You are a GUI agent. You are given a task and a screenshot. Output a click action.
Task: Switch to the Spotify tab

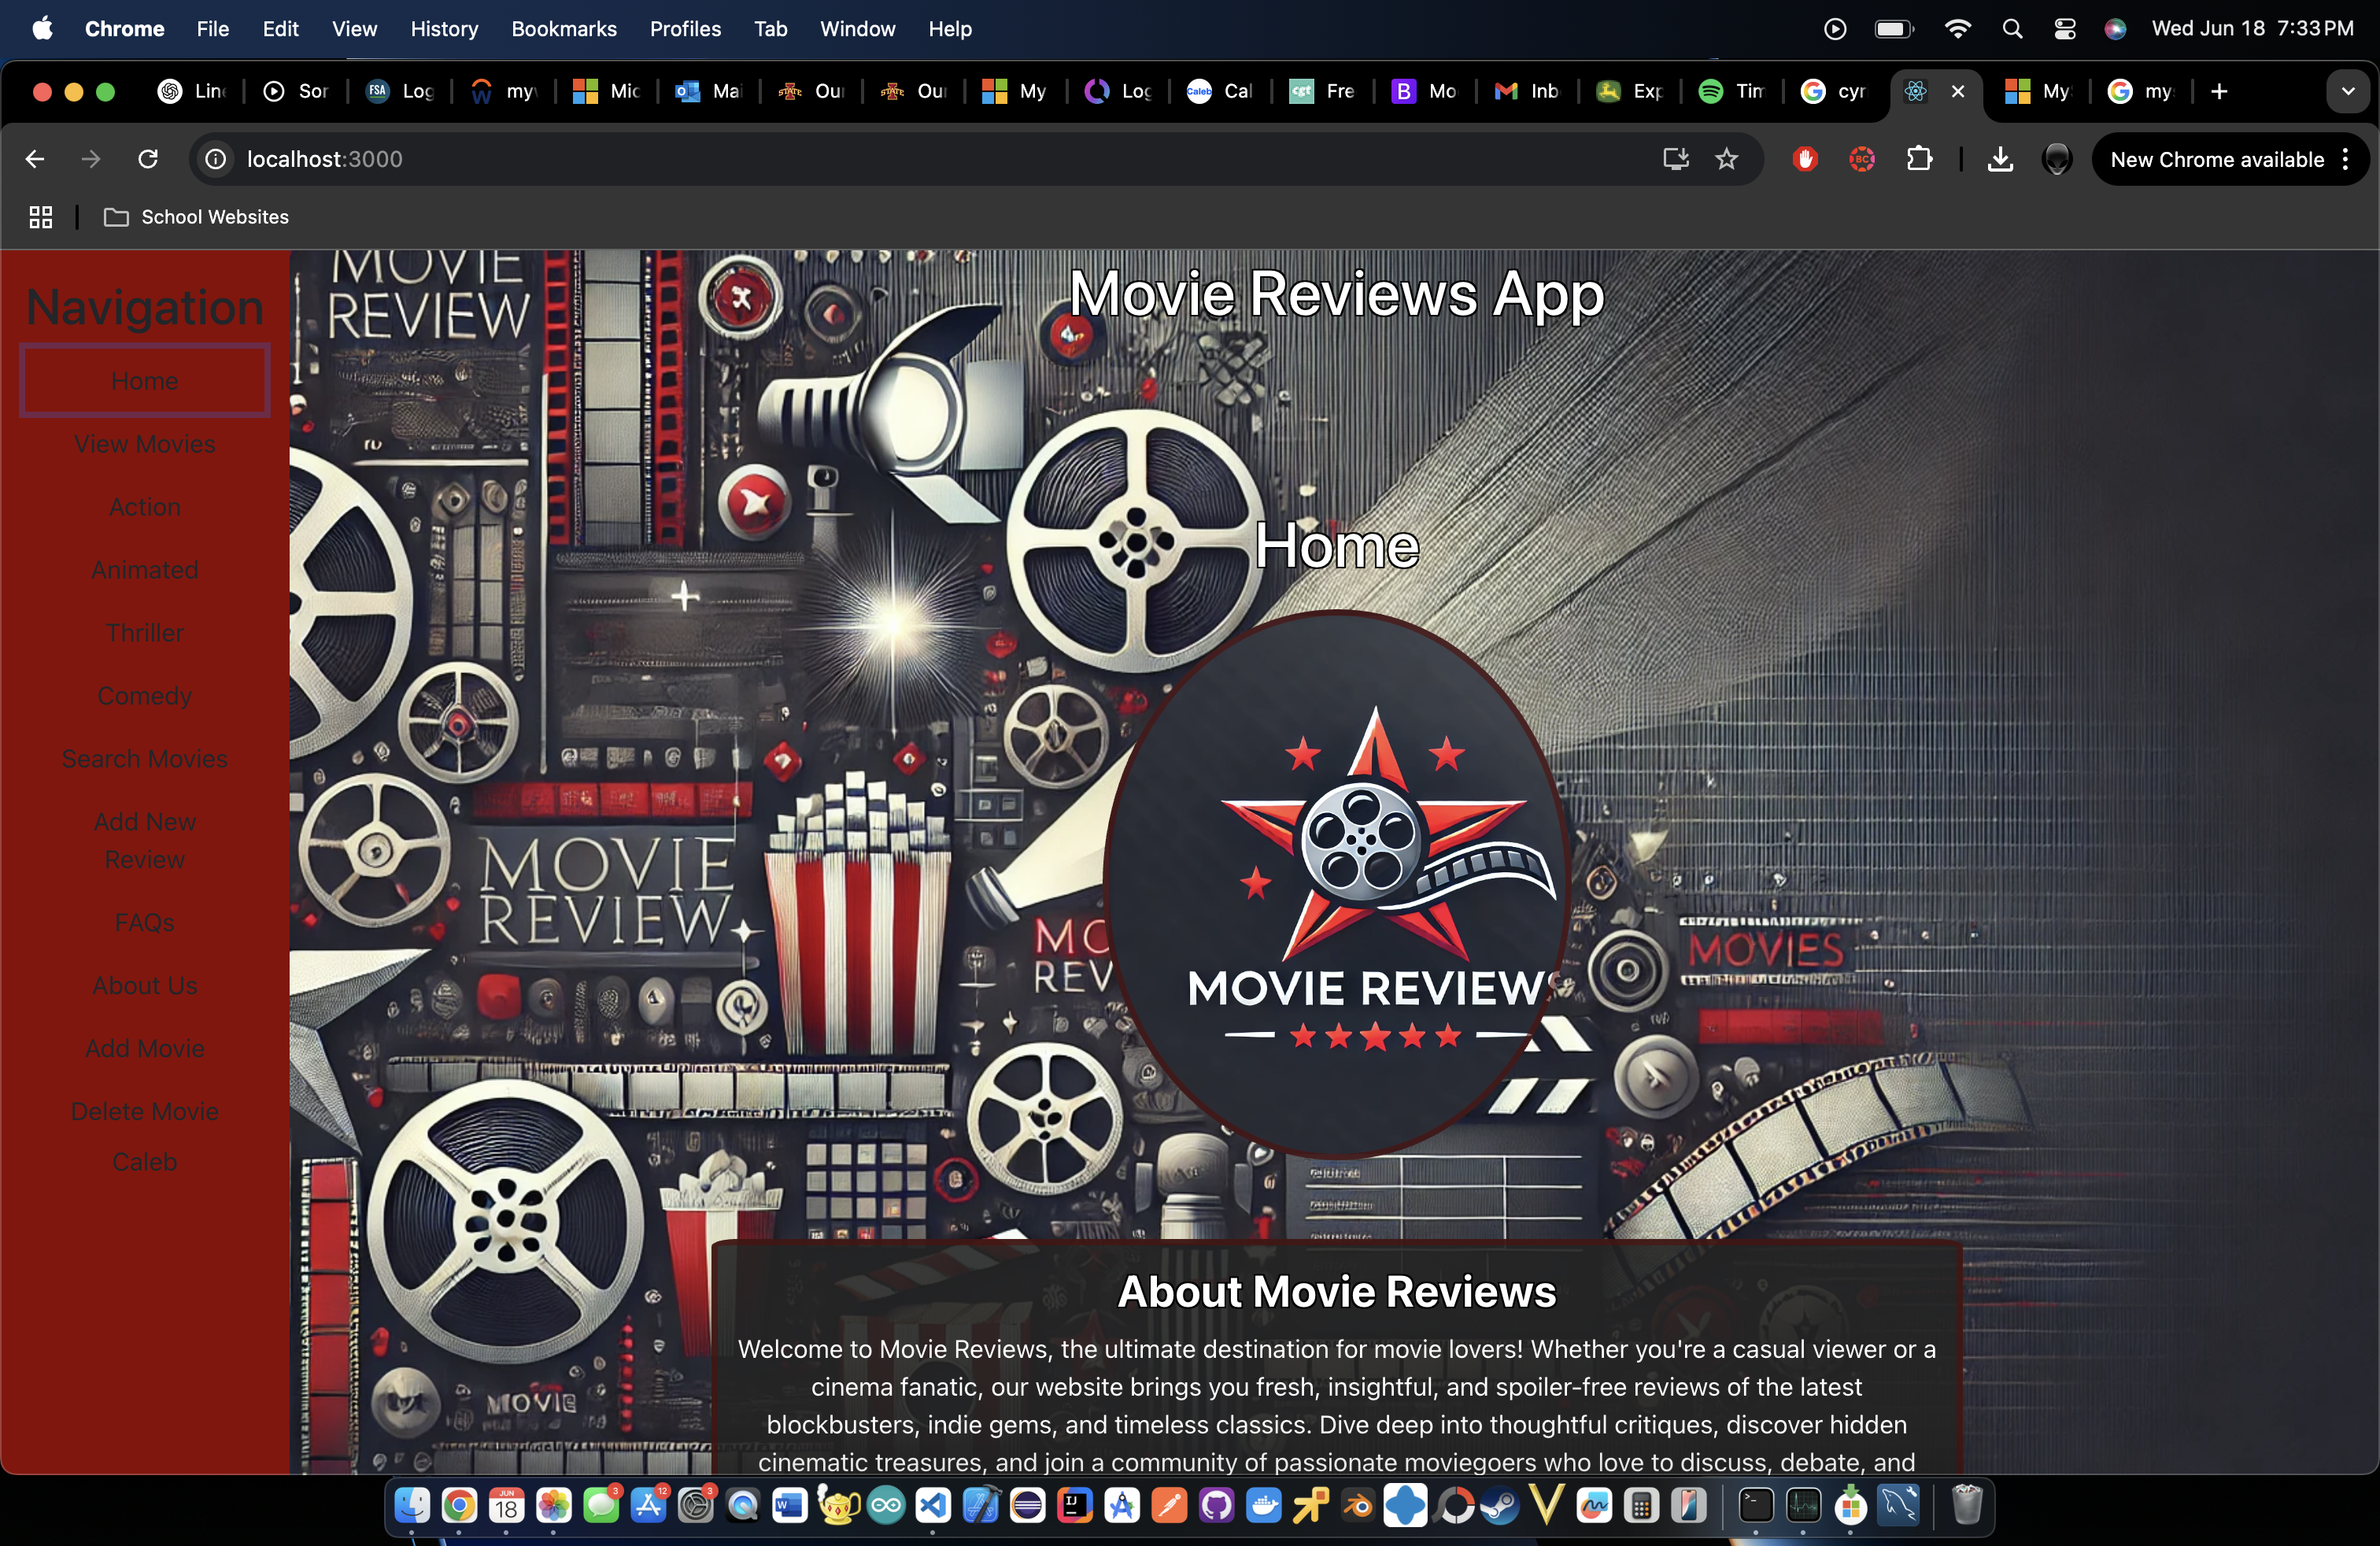(1730, 91)
